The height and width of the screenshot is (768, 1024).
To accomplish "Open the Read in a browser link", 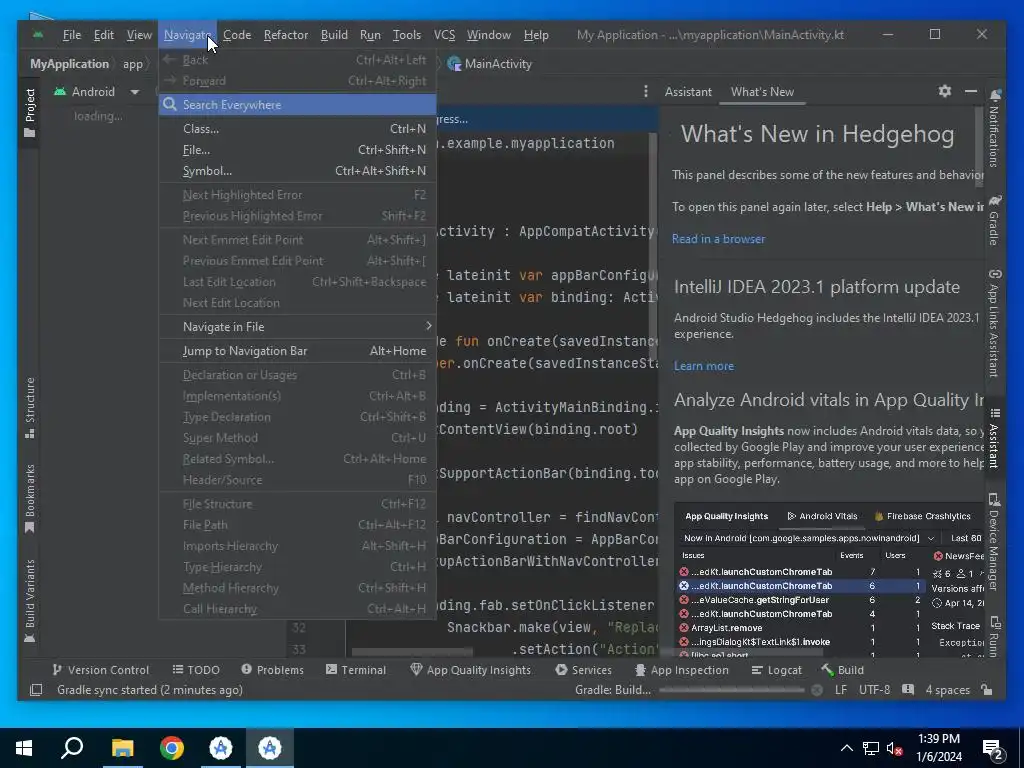I will [x=718, y=239].
